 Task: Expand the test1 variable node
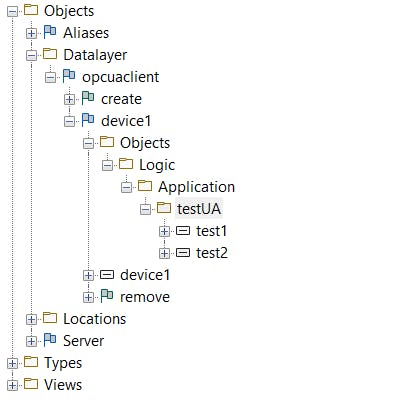tap(164, 231)
